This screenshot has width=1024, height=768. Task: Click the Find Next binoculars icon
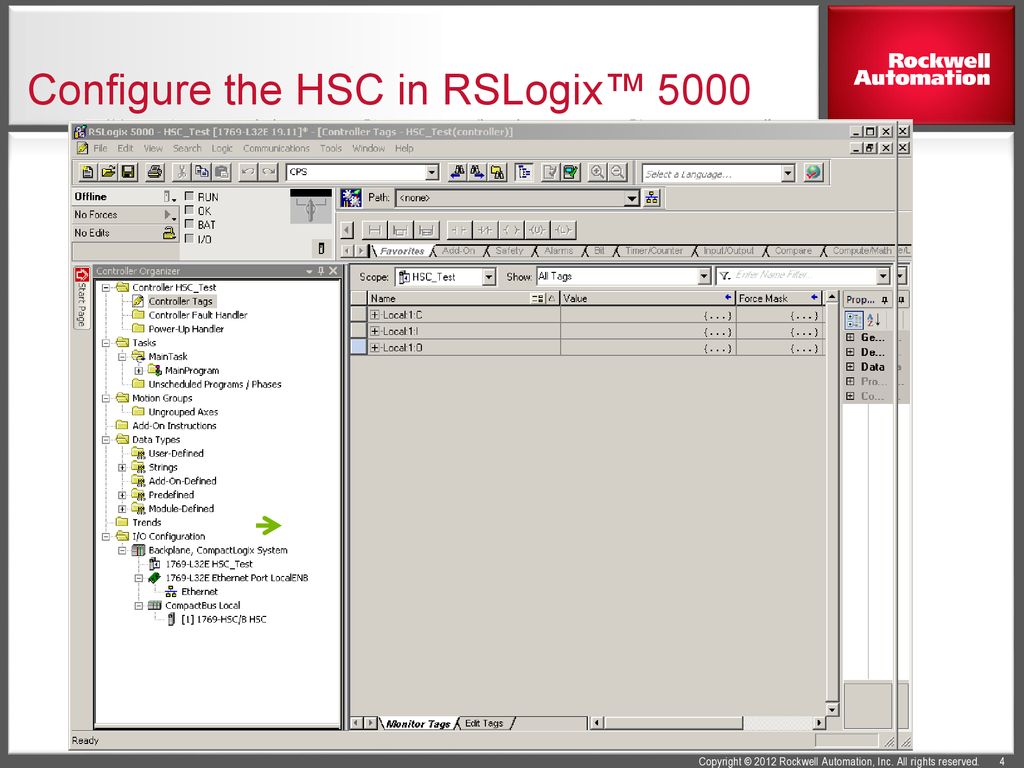pyautogui.click(x=477, y=172)
